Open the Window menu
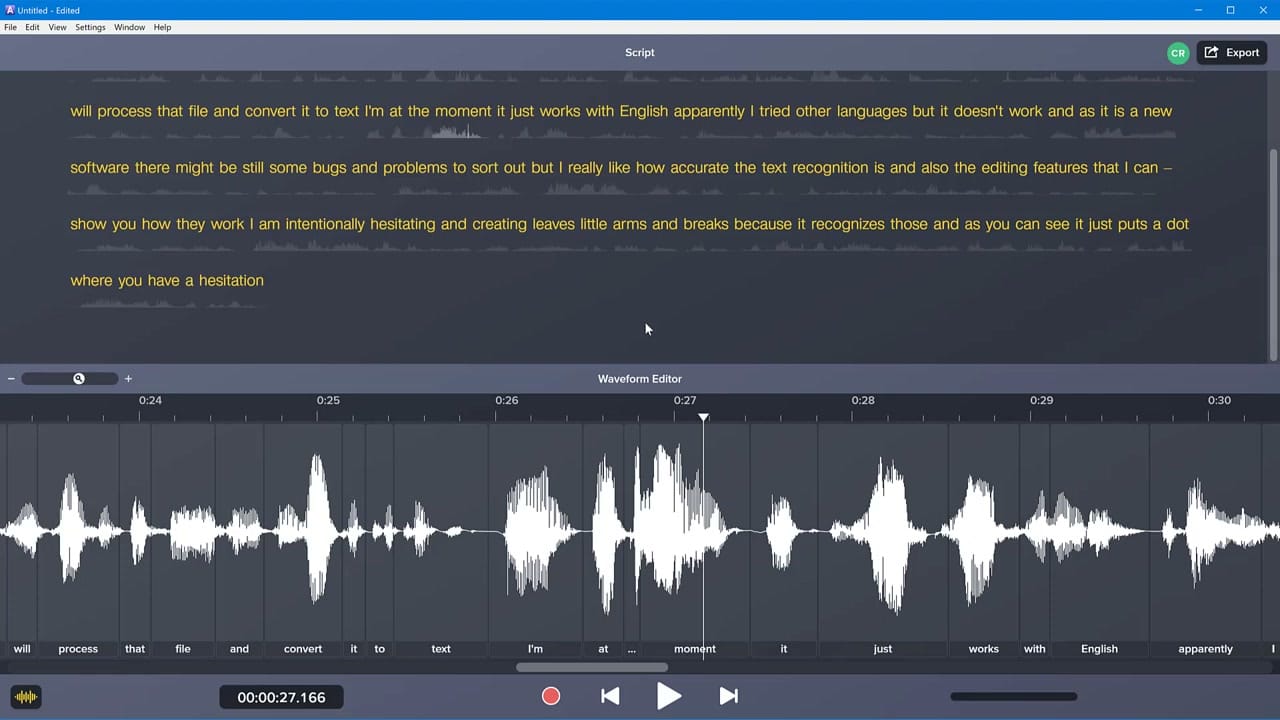Viewport: 1280px width, 720px height. point(129,27)
